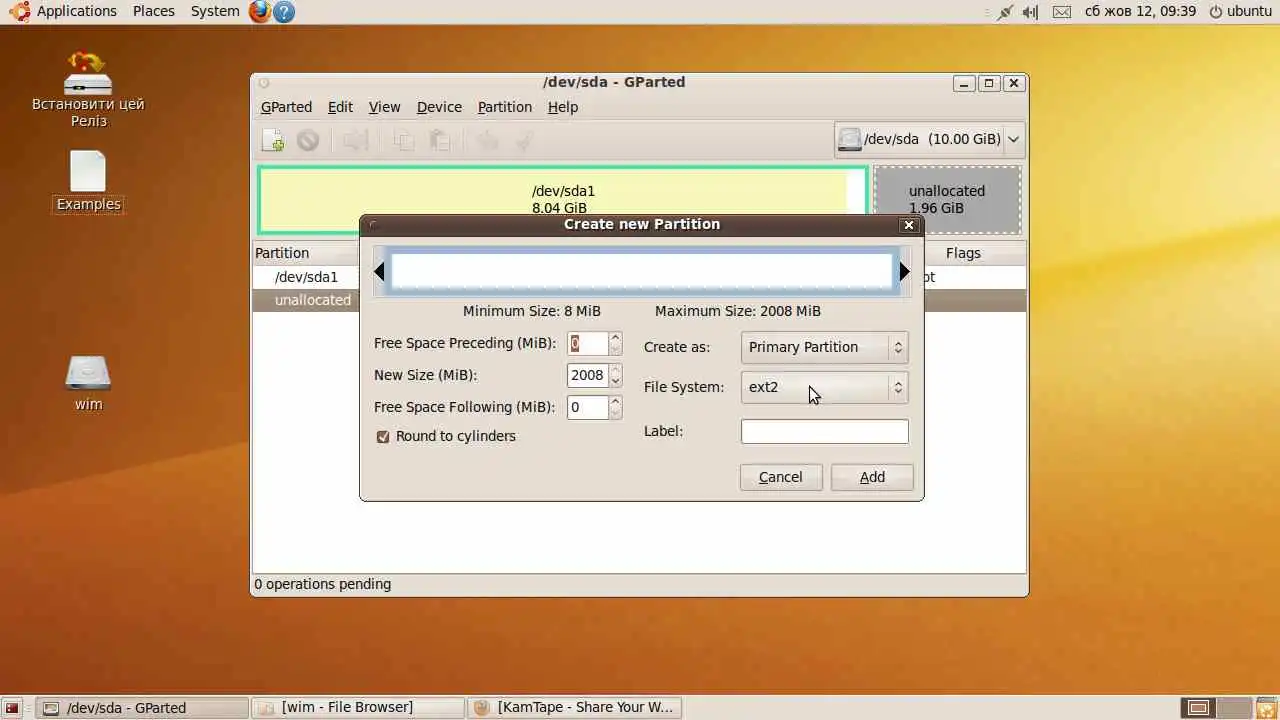Click the left arrow of the partition size bar

tap(379, 271)
